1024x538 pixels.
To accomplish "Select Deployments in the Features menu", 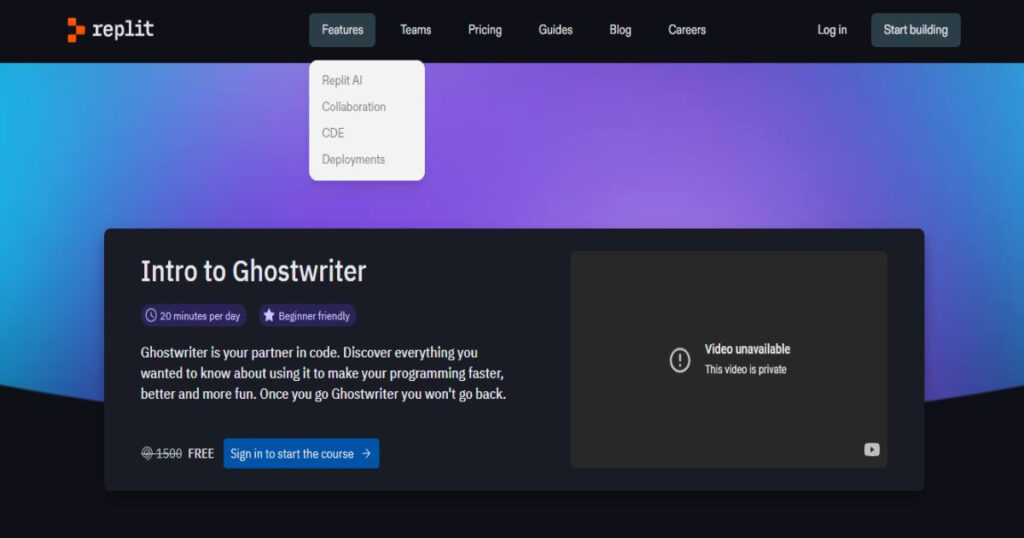I will [x=353, y=160].
